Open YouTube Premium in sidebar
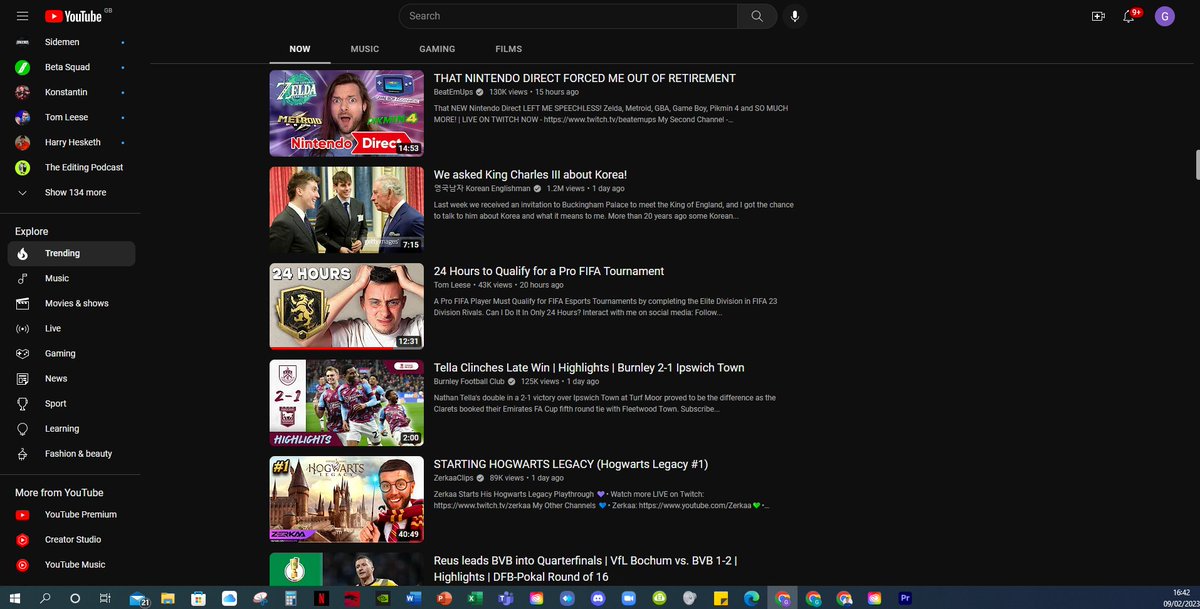This screenshot has height=609, width=1200. pos(71,515)
